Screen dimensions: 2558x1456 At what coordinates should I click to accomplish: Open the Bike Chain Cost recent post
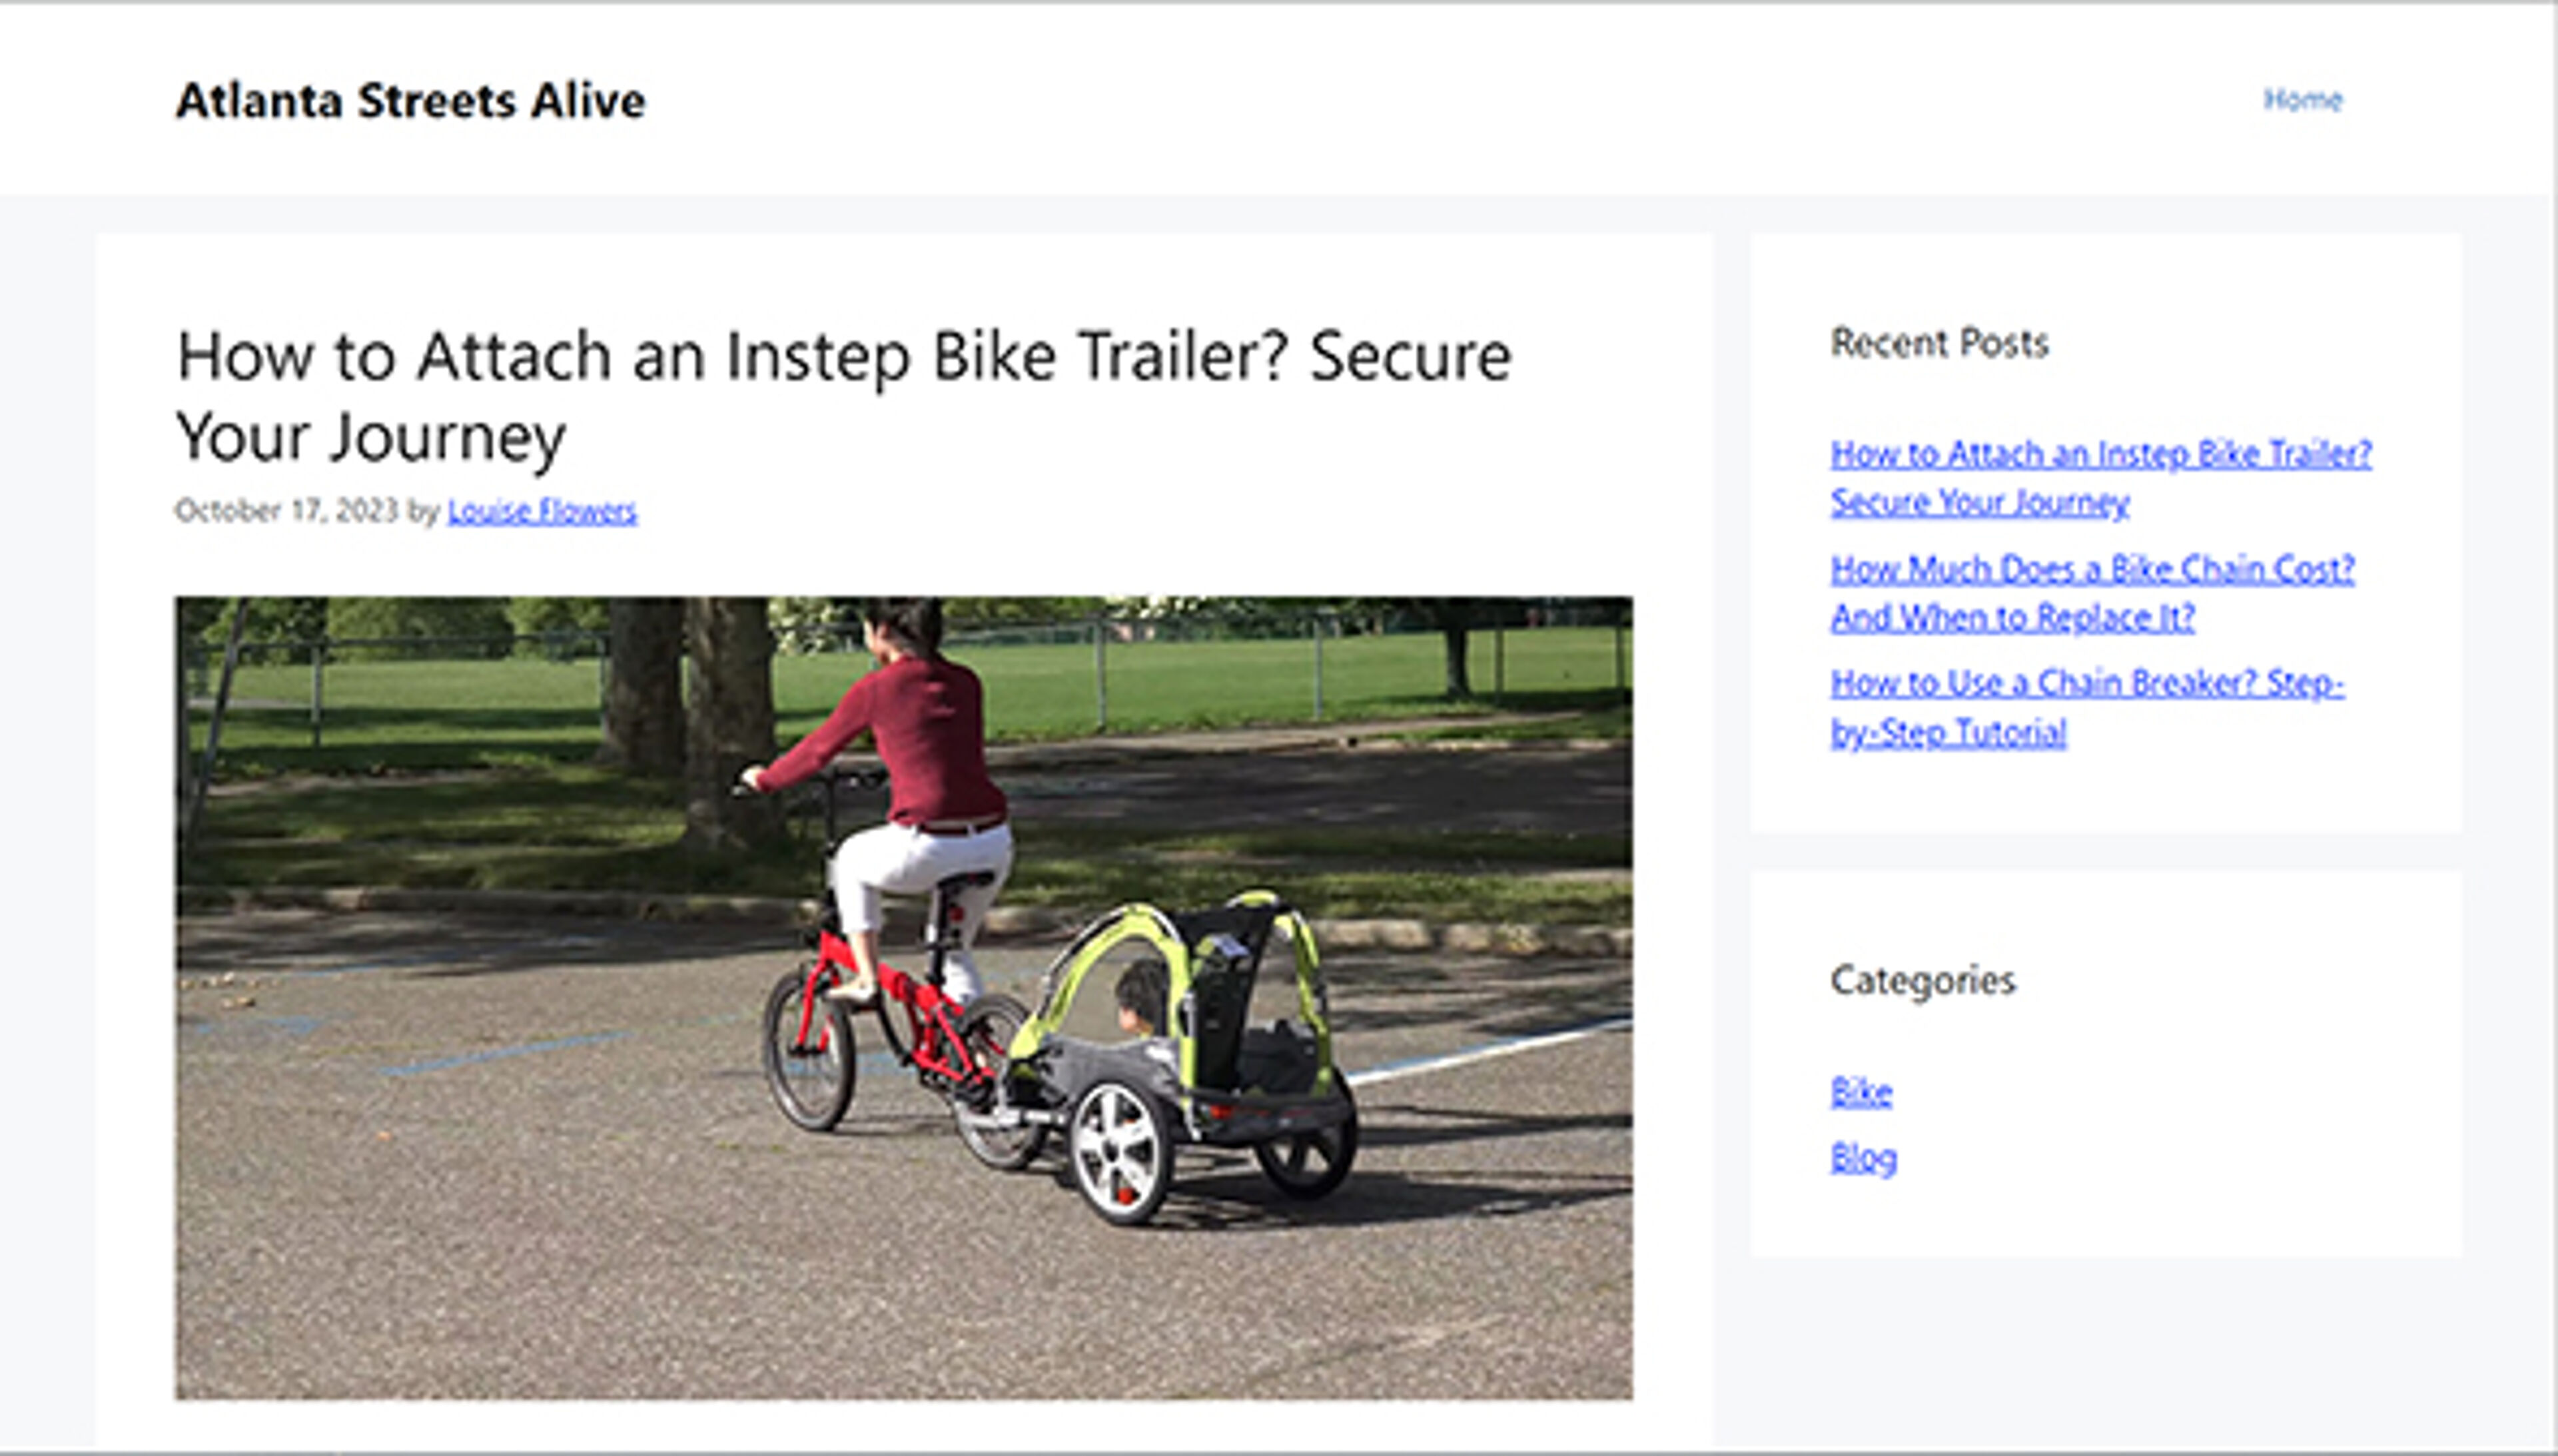2092,592
